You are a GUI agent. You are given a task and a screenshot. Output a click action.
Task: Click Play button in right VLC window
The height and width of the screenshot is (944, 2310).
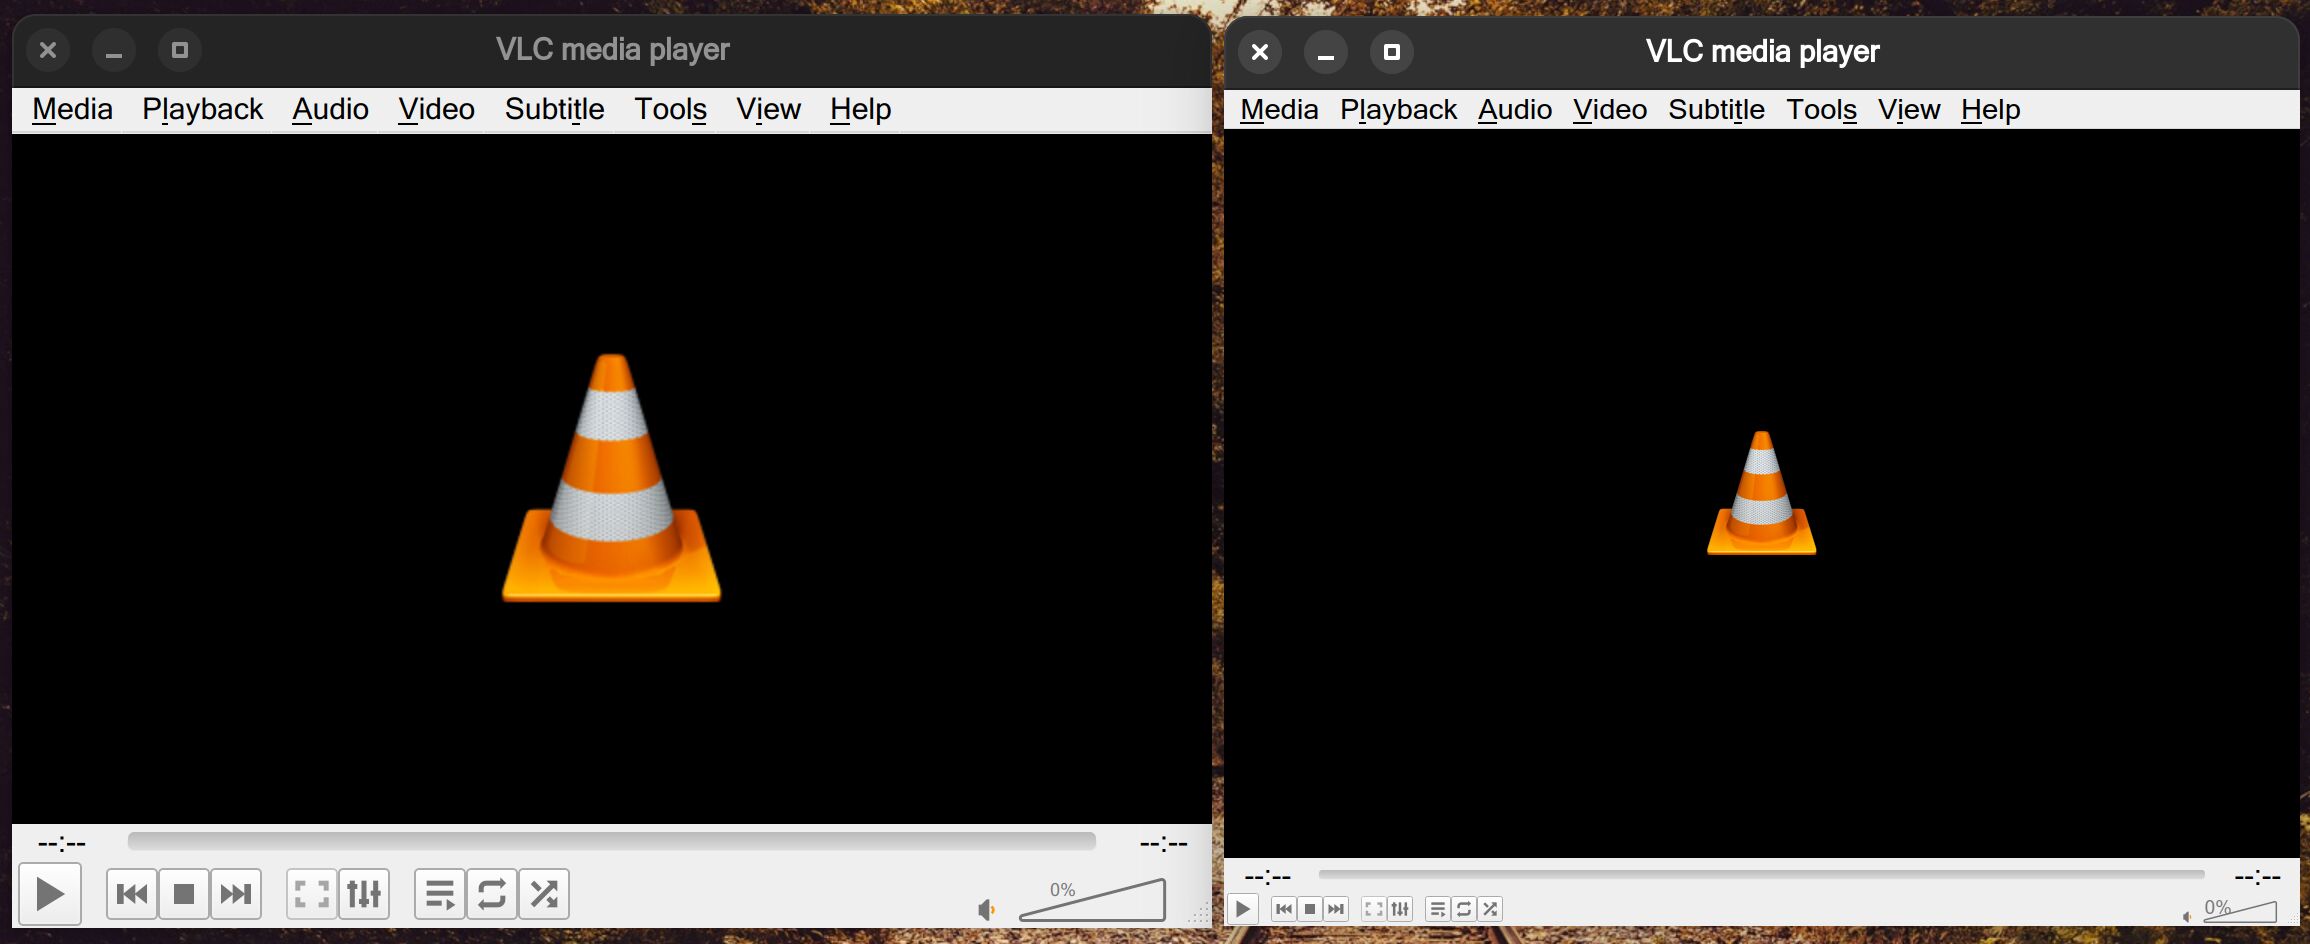point(1242,909)
